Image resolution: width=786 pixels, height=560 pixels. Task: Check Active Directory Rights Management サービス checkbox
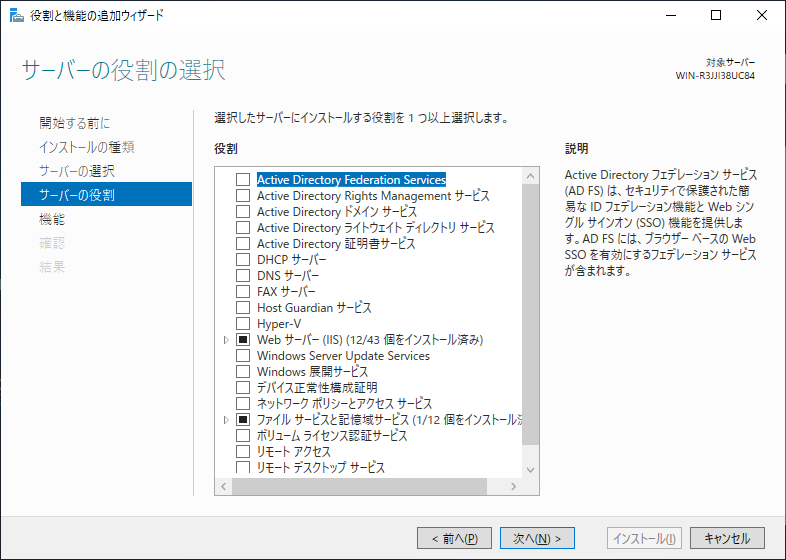click(243, 196)
